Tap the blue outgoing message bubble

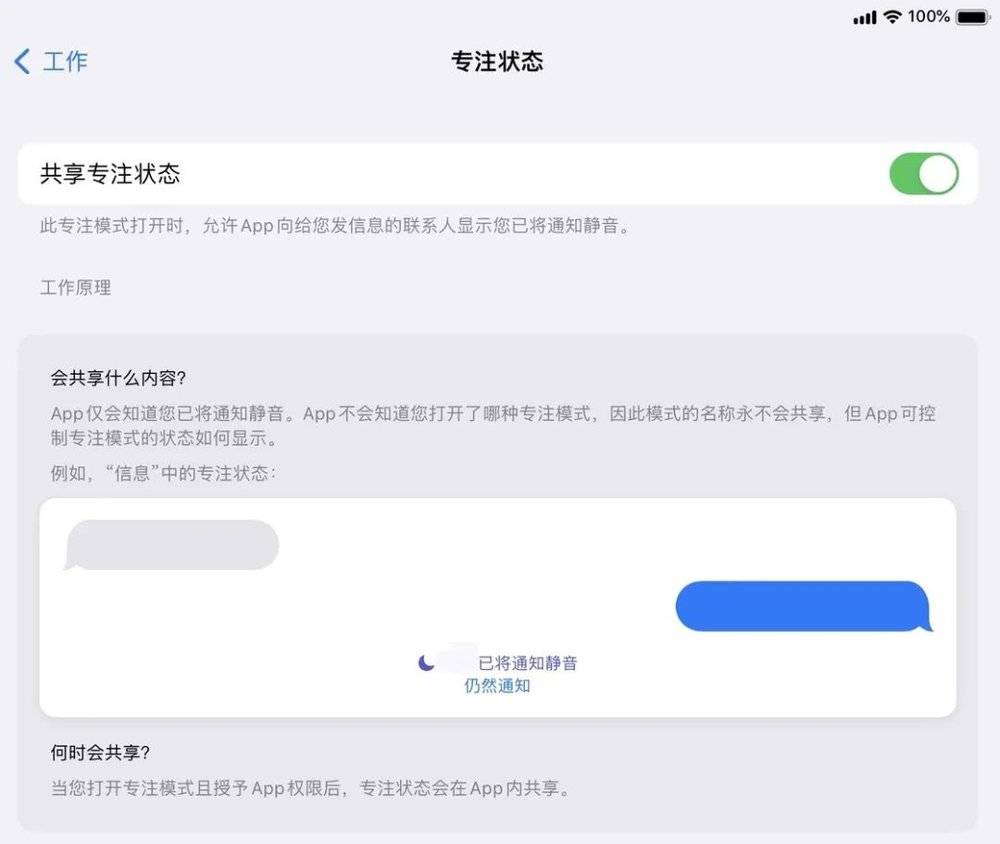[804, 606]
